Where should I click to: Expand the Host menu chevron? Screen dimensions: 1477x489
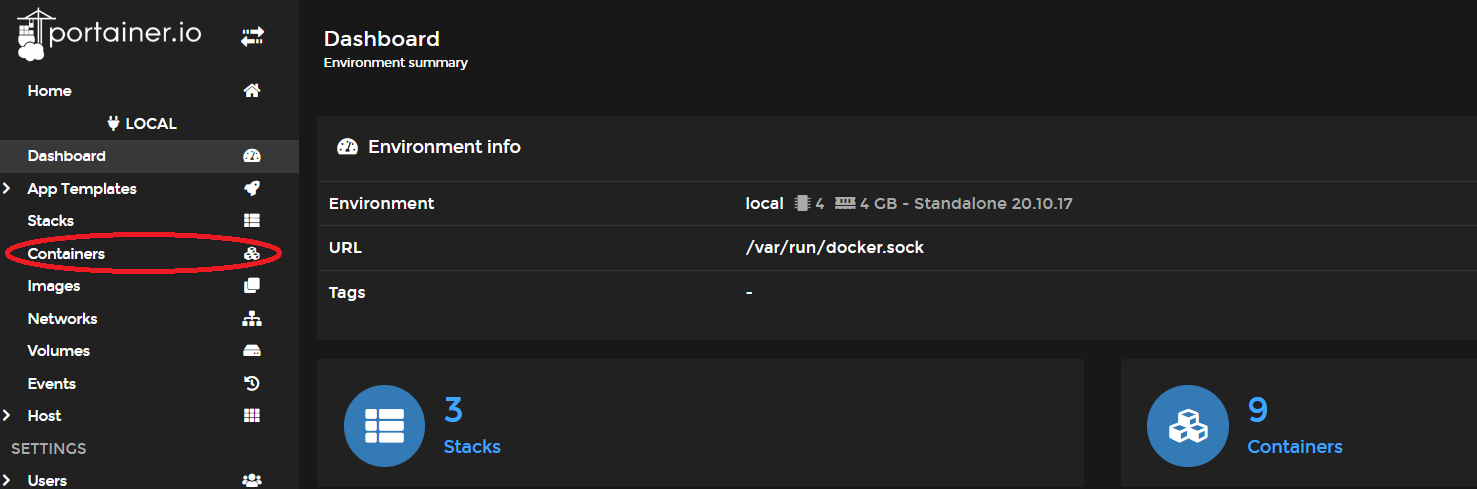point(7,416)
